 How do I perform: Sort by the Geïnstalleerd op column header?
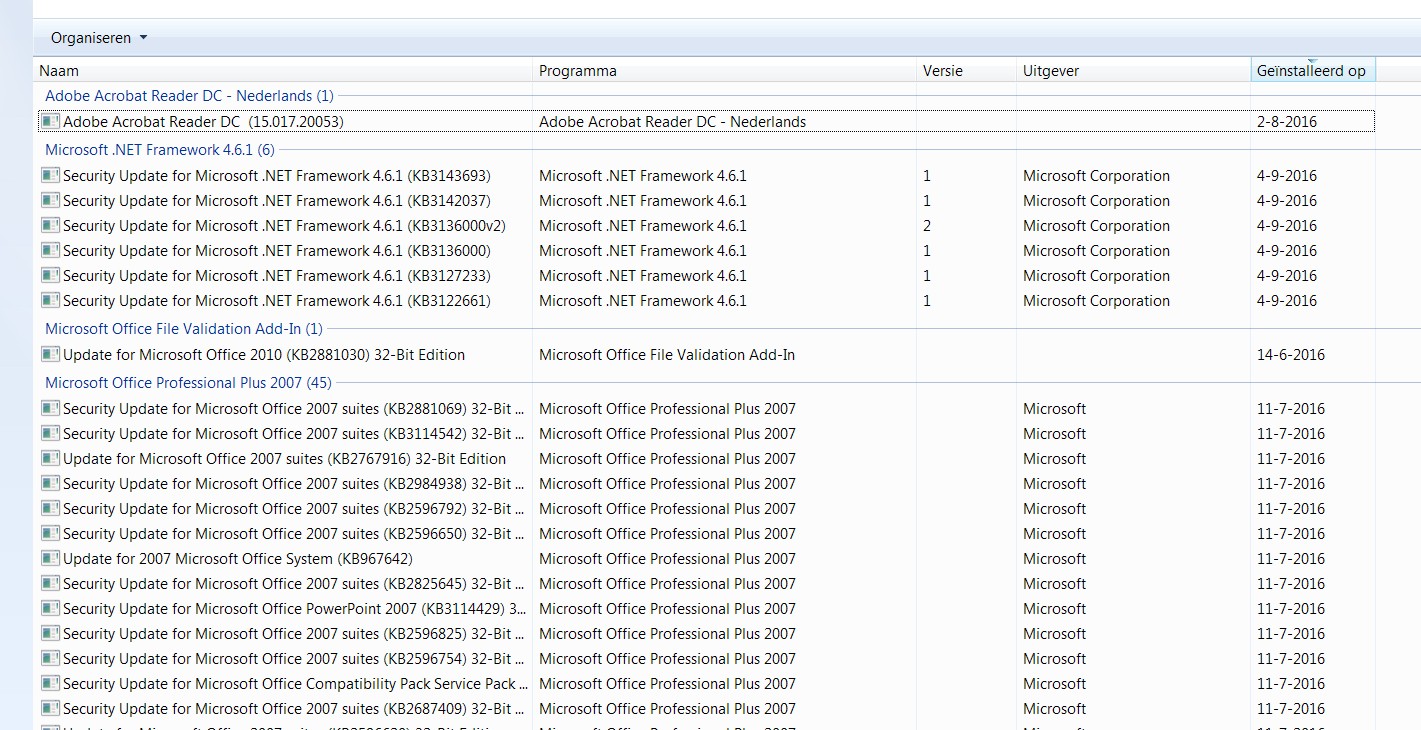pyautogui.click(x=1313, y=70)
